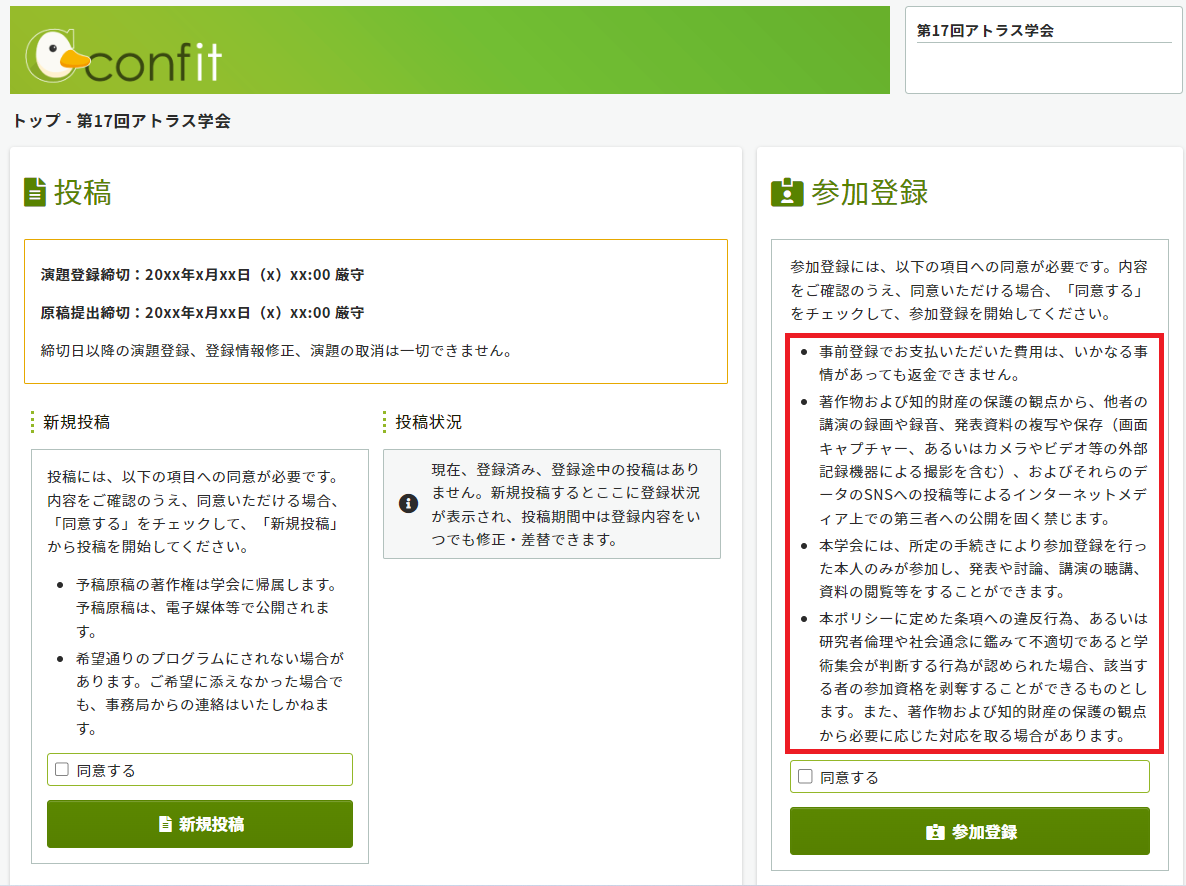Click the 原稿提出締切 deadline line

[202, 313]
